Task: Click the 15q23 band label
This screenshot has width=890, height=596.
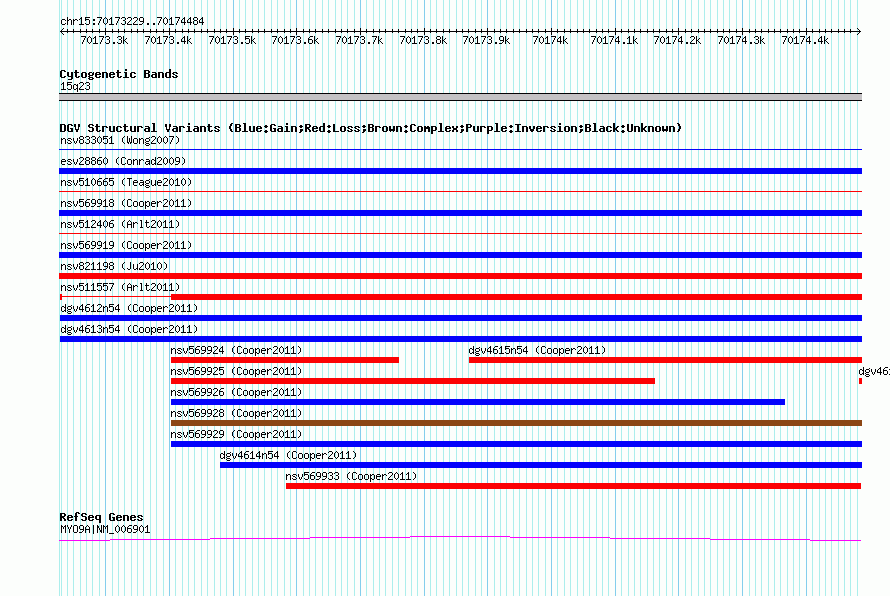Action: (x=75, y=86)
